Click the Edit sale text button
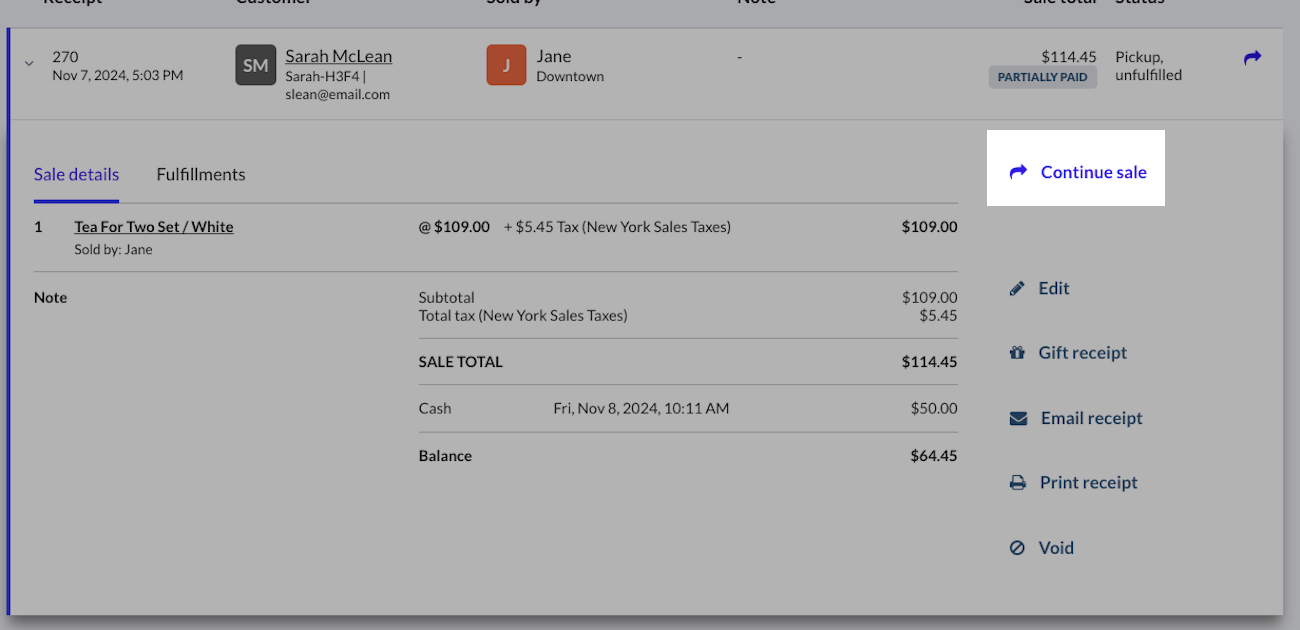This screenshot has width=1300, height=630. [1054, 288]
